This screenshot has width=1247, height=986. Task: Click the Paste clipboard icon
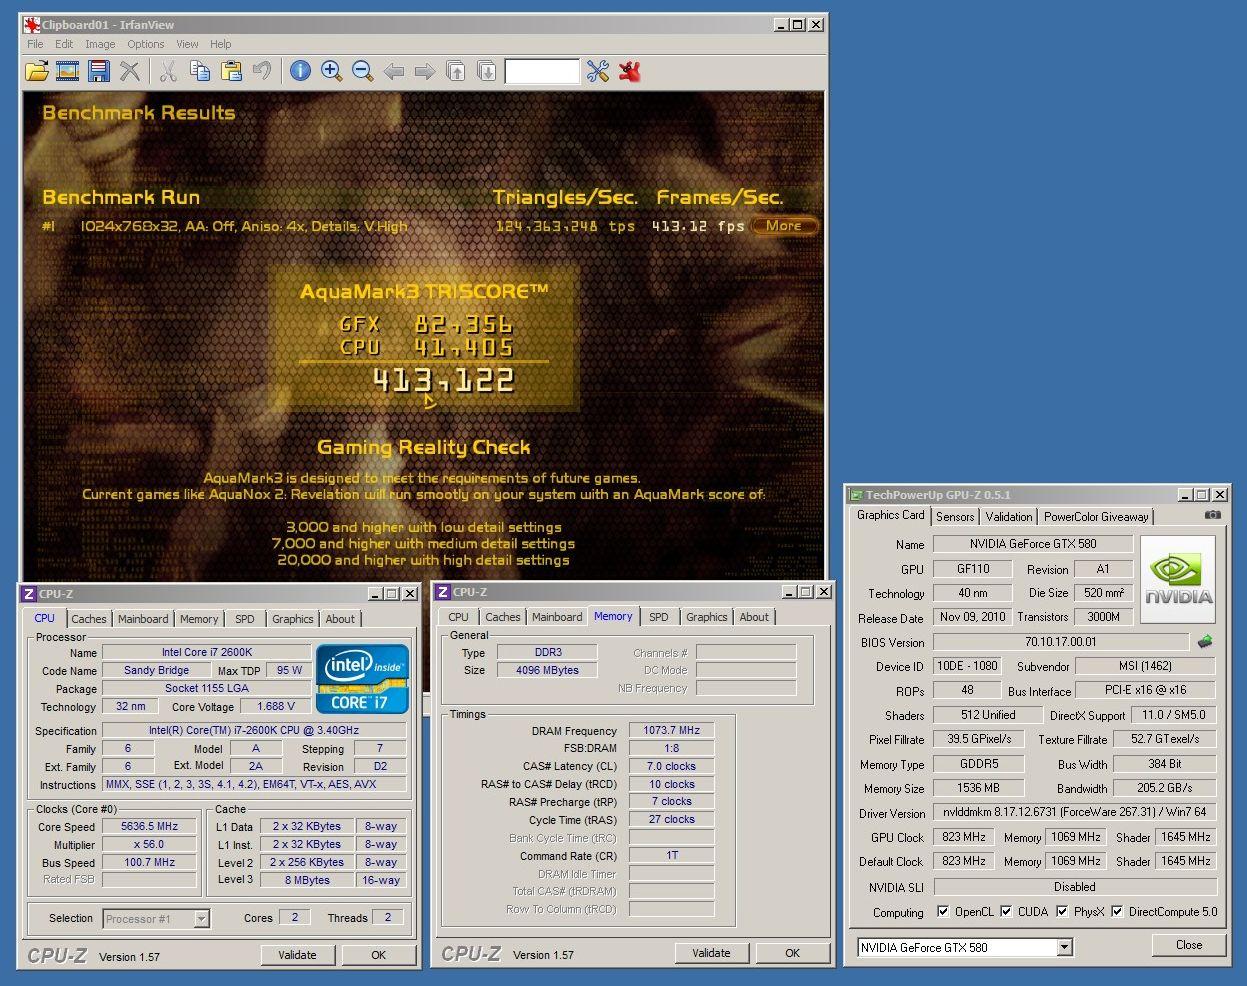231,71
